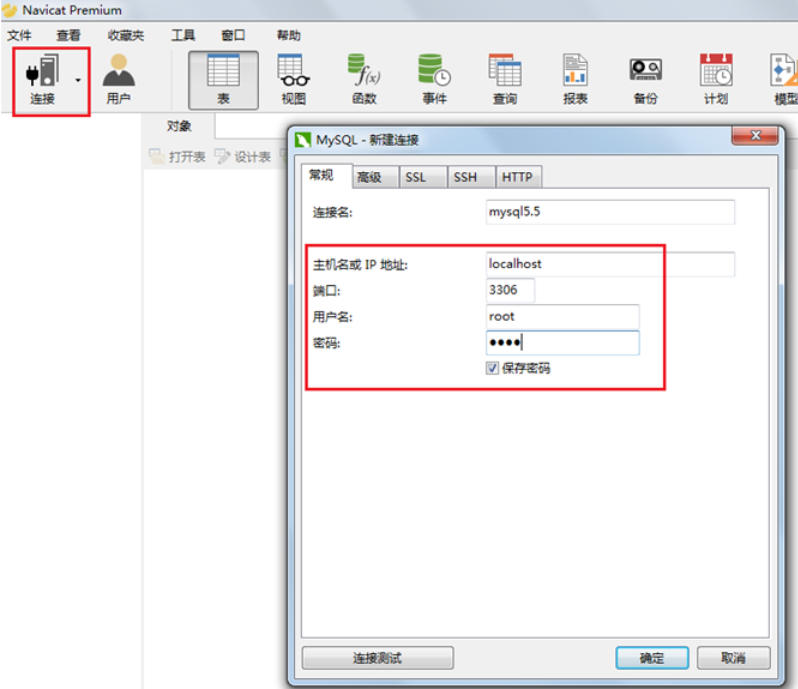Screen dimensions: 798x689
Task: Open the Window (窗口) menu
Action: click(233, 35)
